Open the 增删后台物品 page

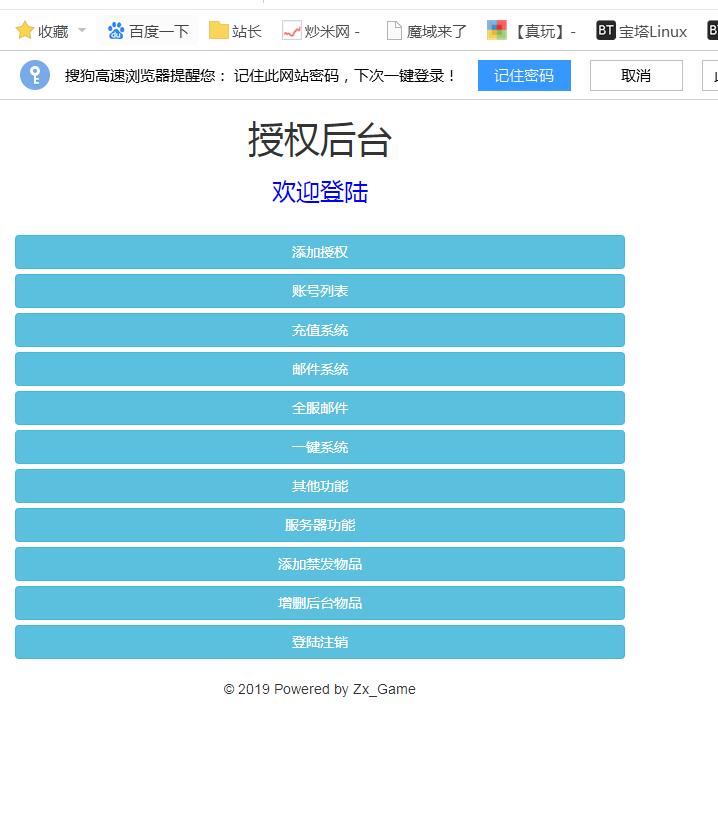point(320,603)
